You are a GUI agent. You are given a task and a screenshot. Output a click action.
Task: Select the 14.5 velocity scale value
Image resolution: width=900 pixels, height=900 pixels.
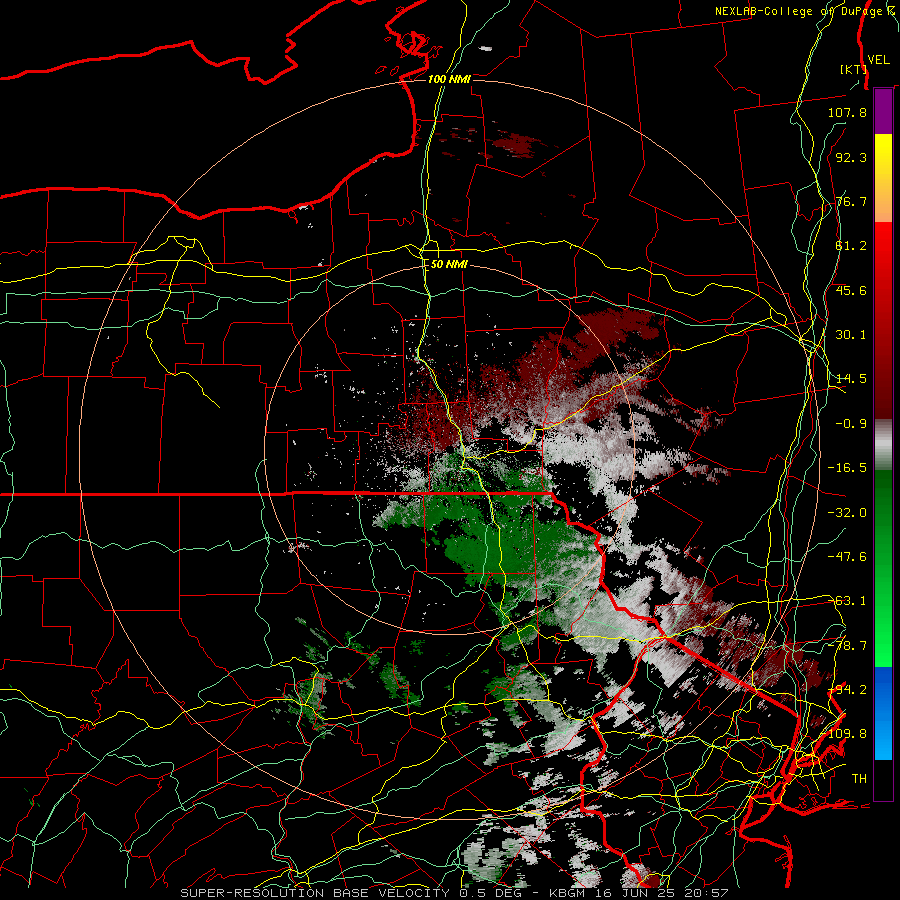point(851,379)
